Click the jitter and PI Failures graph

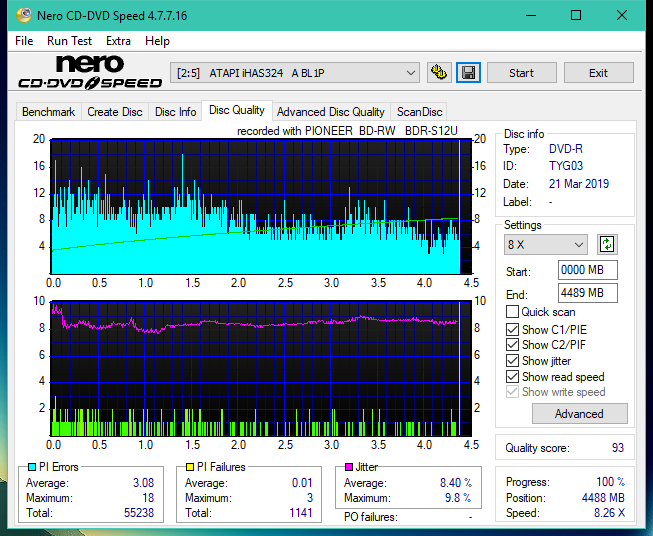click(261, 369)
